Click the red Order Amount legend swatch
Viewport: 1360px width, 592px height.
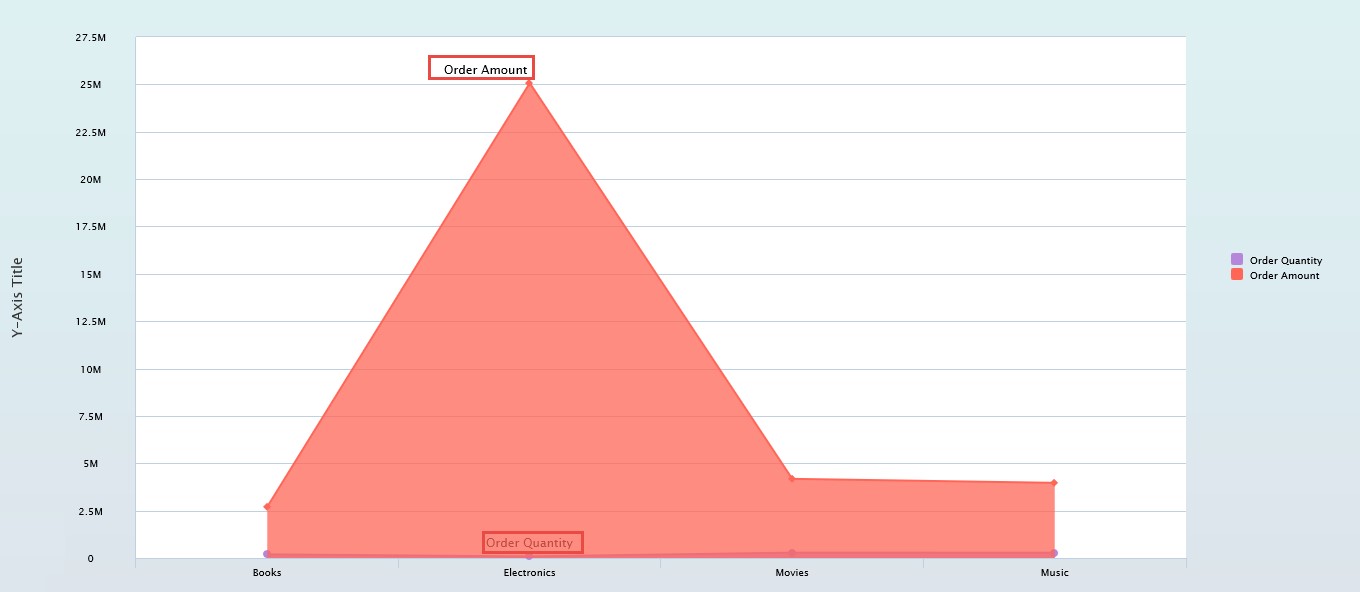(x=1237, y=275)
